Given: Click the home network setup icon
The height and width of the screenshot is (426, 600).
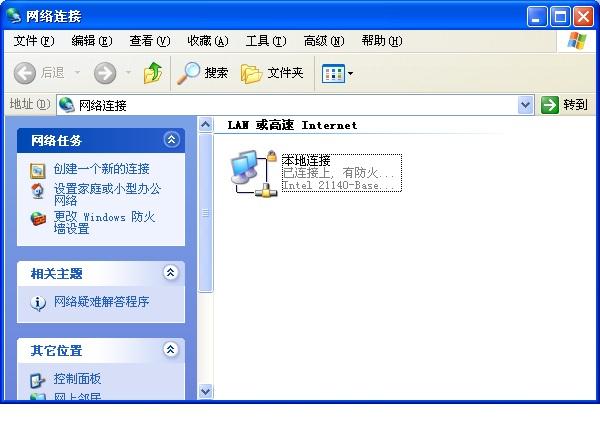Looking at the screenshot, I should pyautogui.click(x=38, y=191).
